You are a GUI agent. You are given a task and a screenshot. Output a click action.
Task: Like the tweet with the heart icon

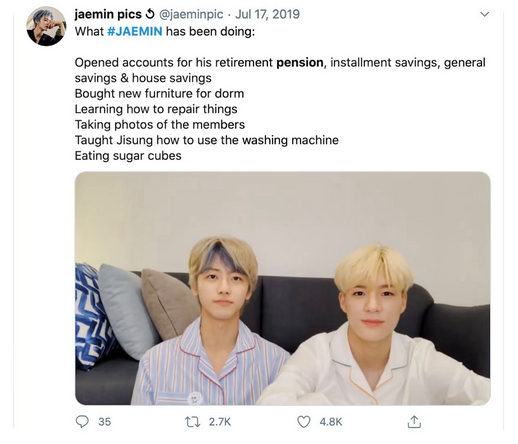[x=304, y=422]
